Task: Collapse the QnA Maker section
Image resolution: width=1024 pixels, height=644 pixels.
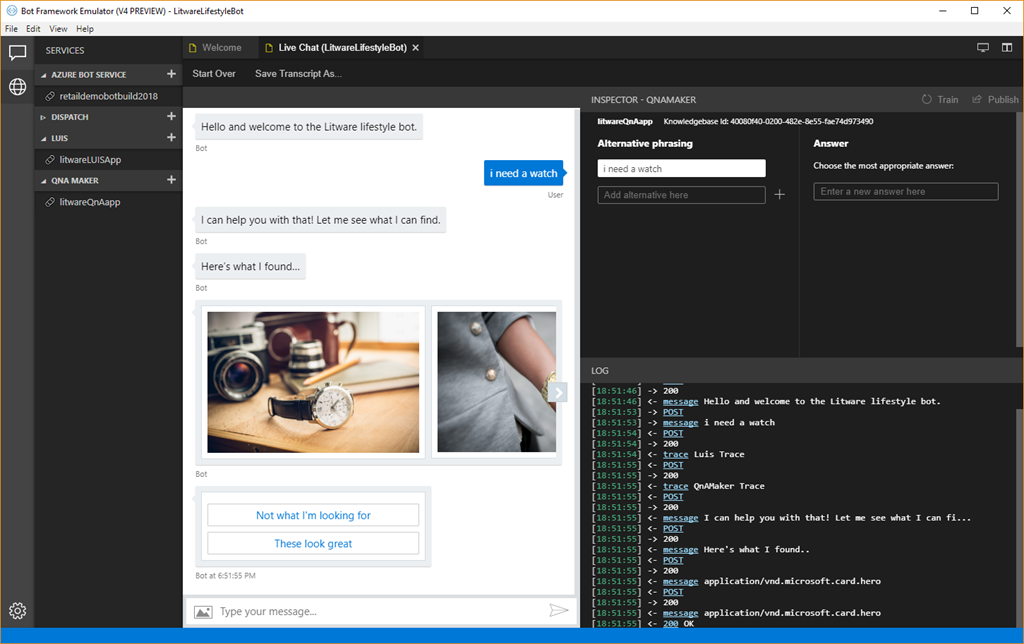Action: coord(44,181)
